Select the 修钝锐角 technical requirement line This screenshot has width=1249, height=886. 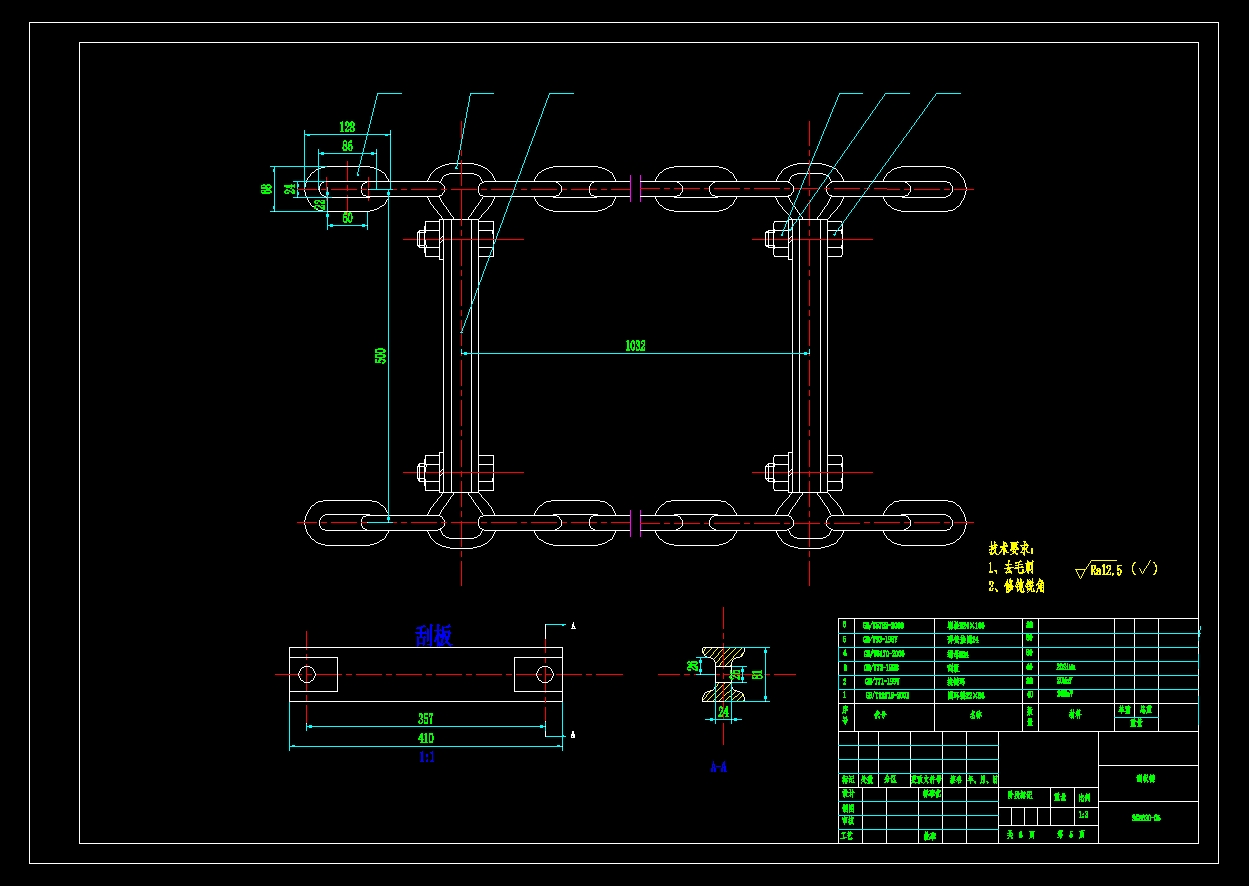point(1016,586)
